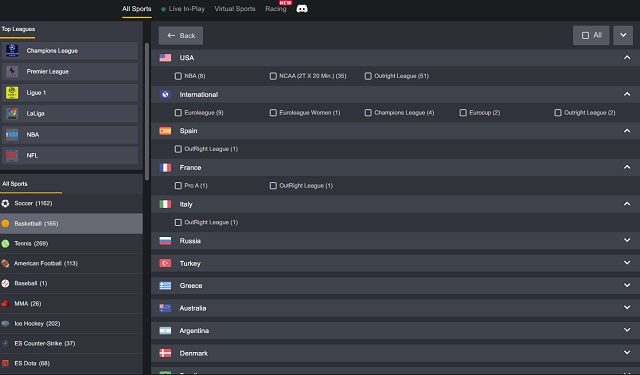Select the Champions League logo icon
The height and width of the screenshot is (375, 640).
click(x=12, y=51)
